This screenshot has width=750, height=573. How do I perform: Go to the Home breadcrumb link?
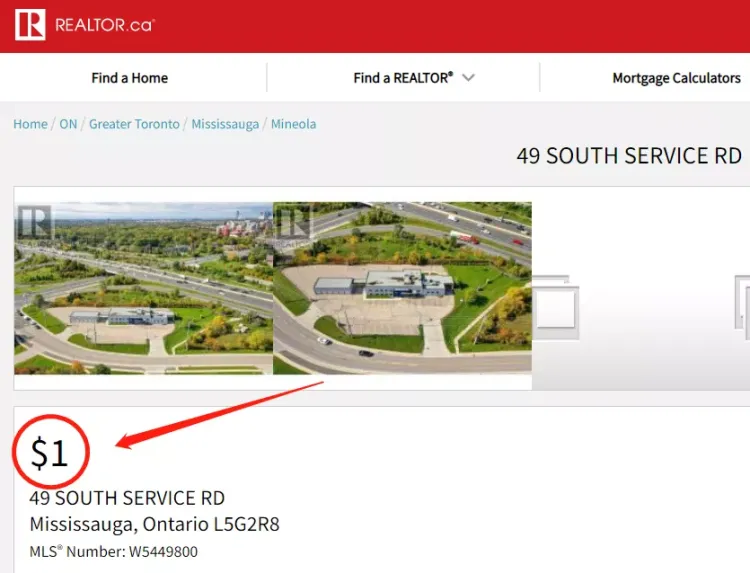[30, 124]
